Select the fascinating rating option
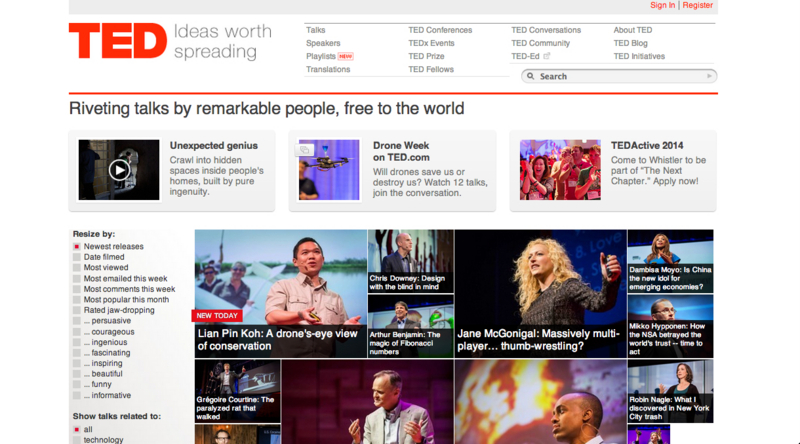The image size is (800, 444). pos(77,353)
